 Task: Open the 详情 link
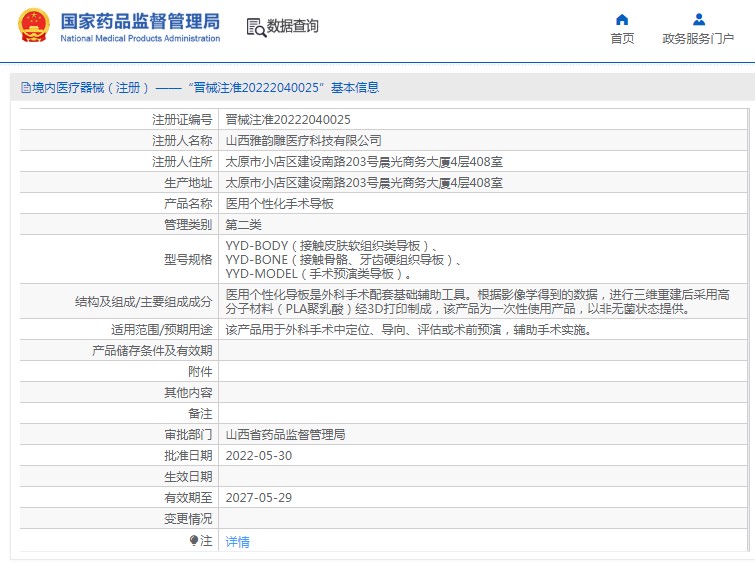click(237, 542)
